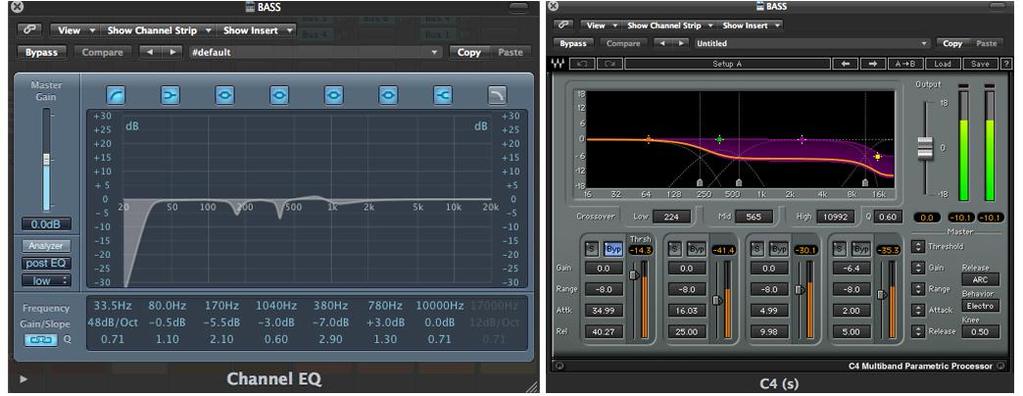
Task: Open the Untitled preset dropdown in C4
Action: (812, 43)
